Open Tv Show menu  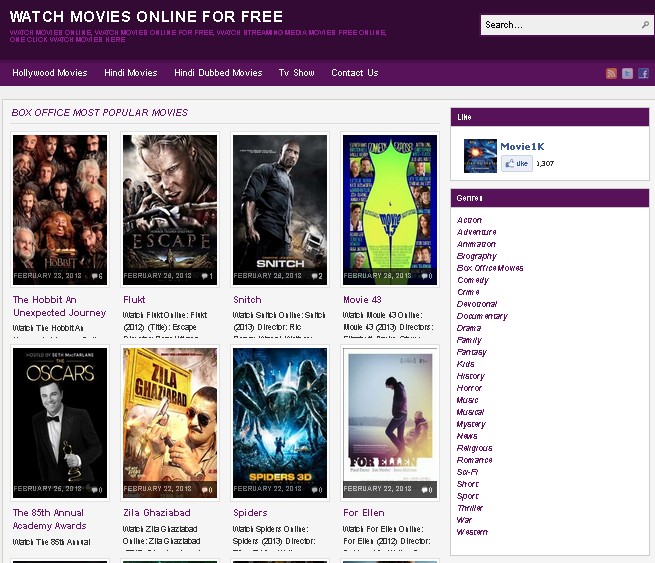tap(297, 73)
